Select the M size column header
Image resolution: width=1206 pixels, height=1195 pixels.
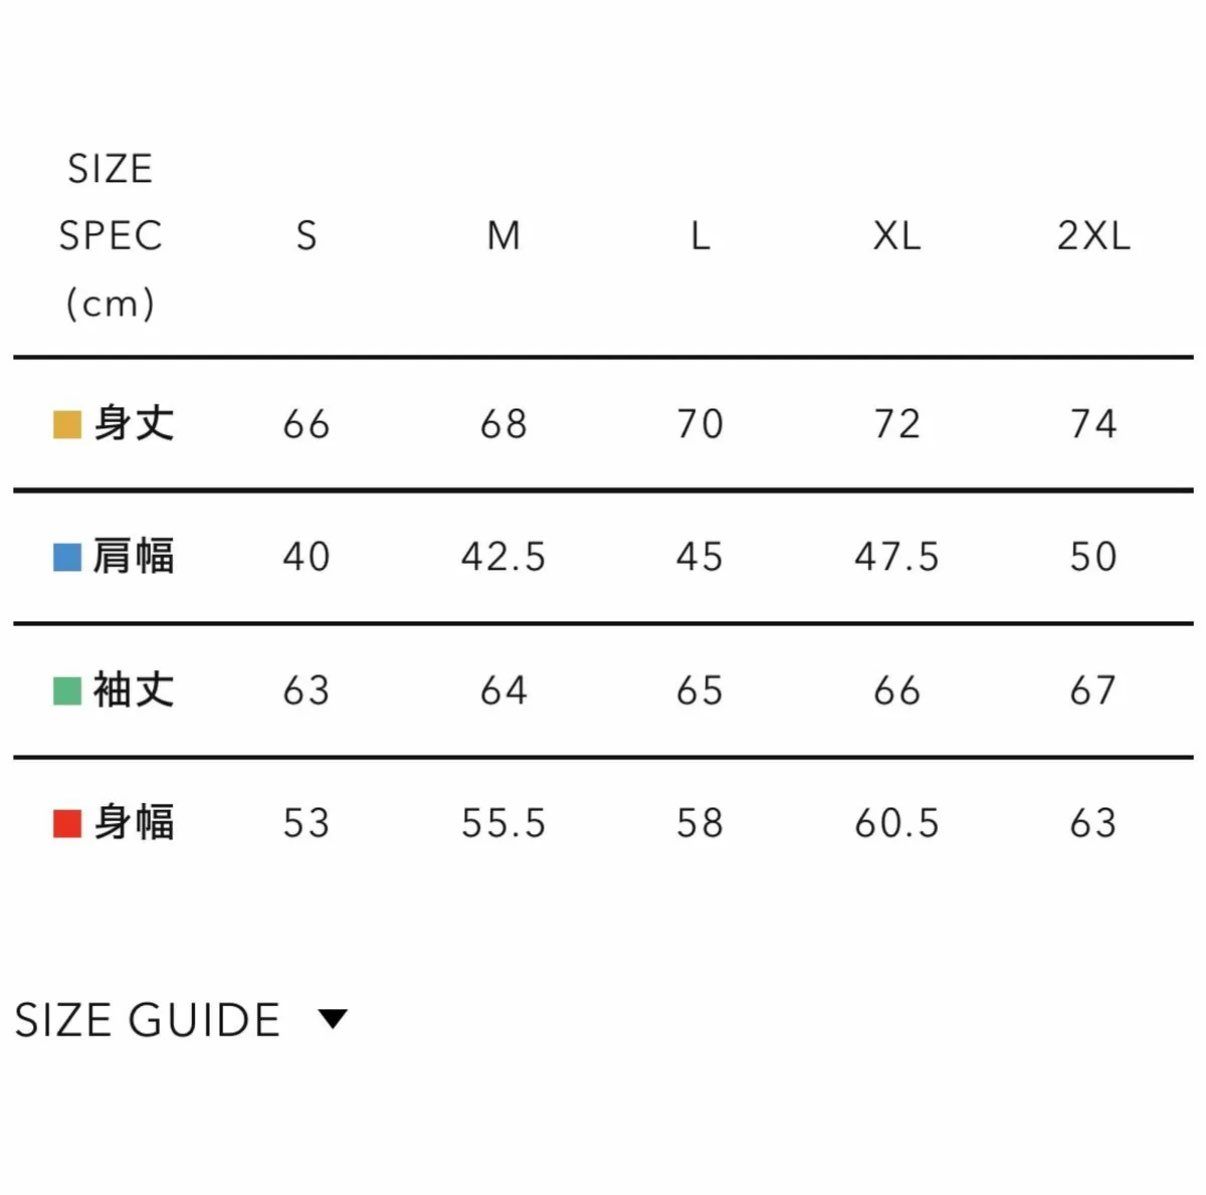pos(503,236)
